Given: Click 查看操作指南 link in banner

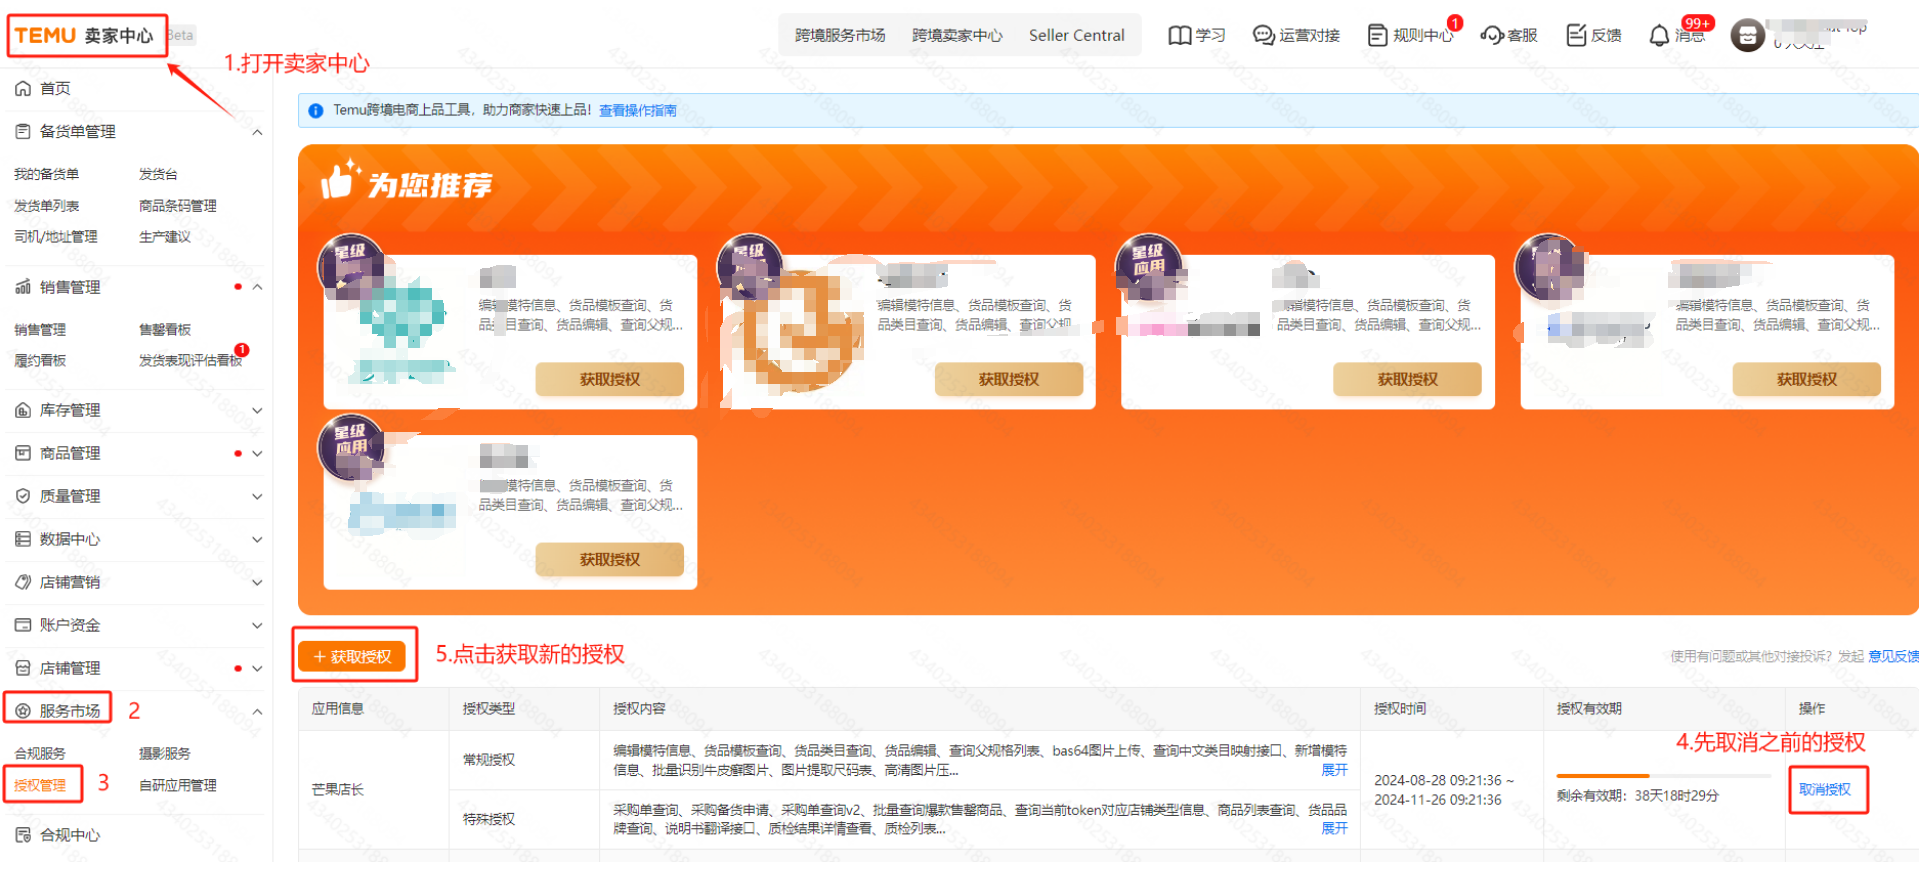Looking at the screenshot, I should click(638, 111).
